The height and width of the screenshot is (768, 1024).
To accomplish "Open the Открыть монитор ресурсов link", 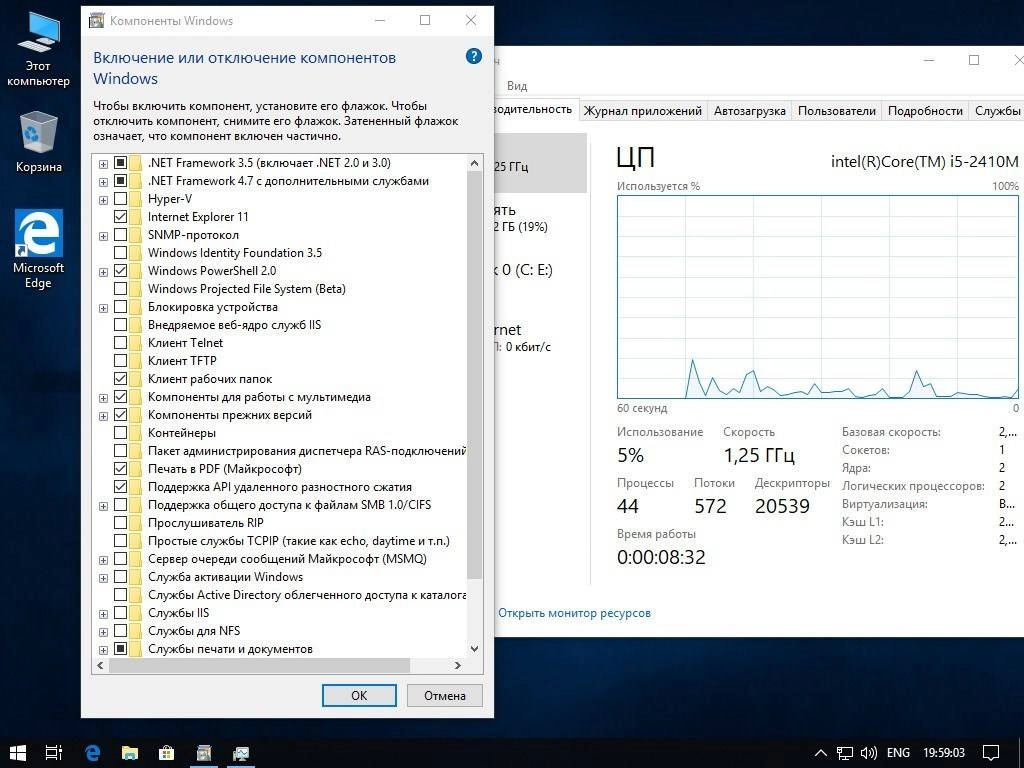I will tap(574, 613).
